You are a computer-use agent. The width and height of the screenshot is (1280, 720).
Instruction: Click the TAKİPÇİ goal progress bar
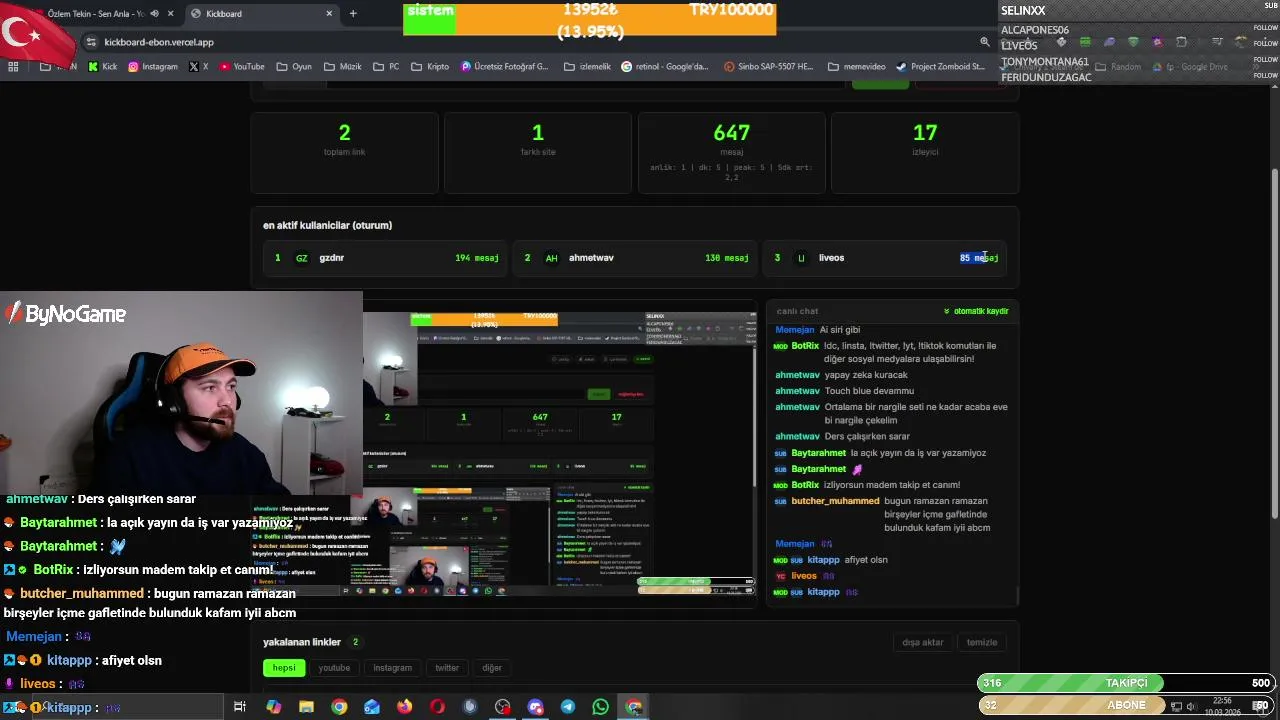click(x=1126, y=683)
